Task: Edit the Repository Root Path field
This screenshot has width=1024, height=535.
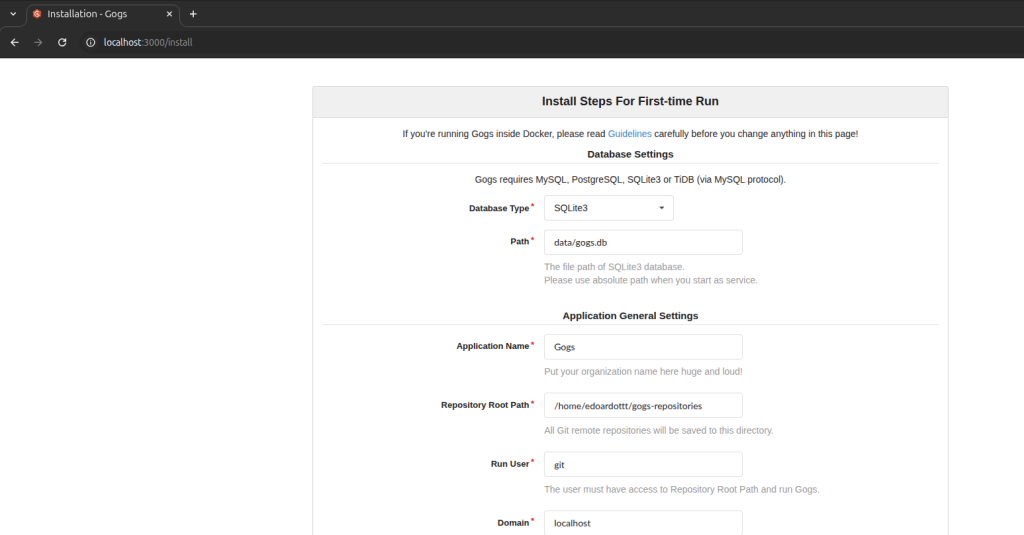Action: point(643,406)
